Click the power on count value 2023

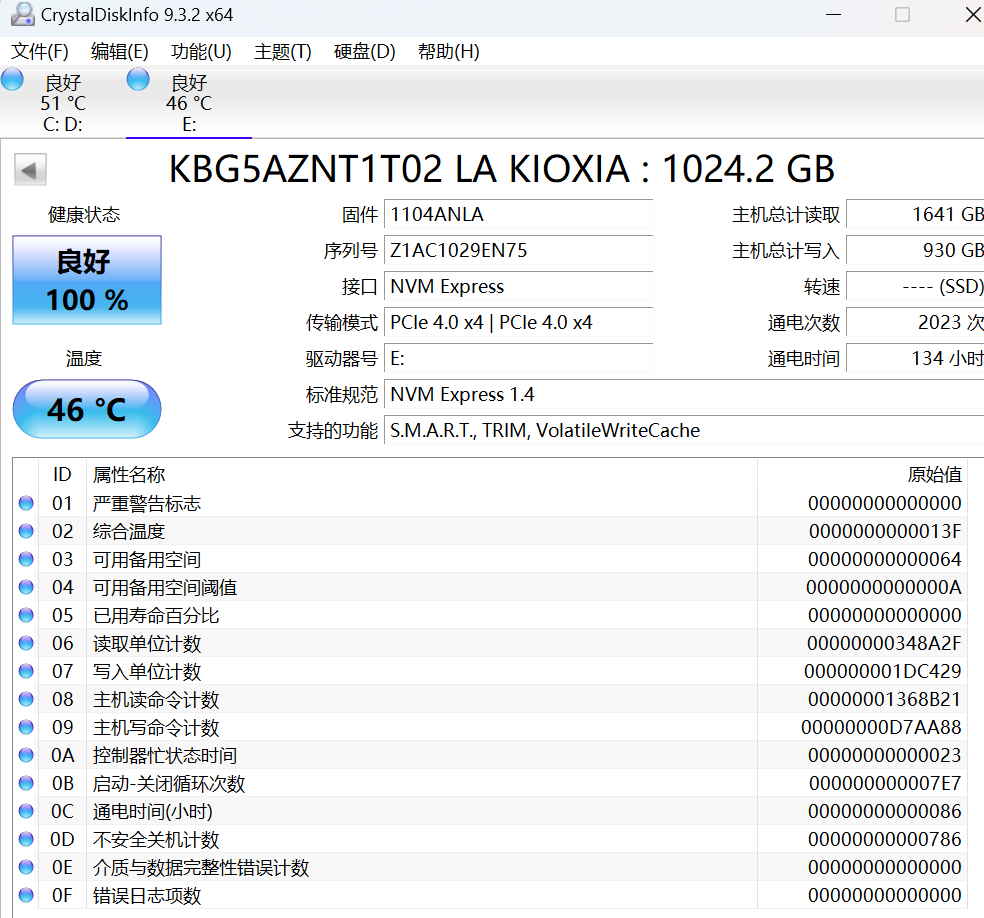tap(915, 323)
